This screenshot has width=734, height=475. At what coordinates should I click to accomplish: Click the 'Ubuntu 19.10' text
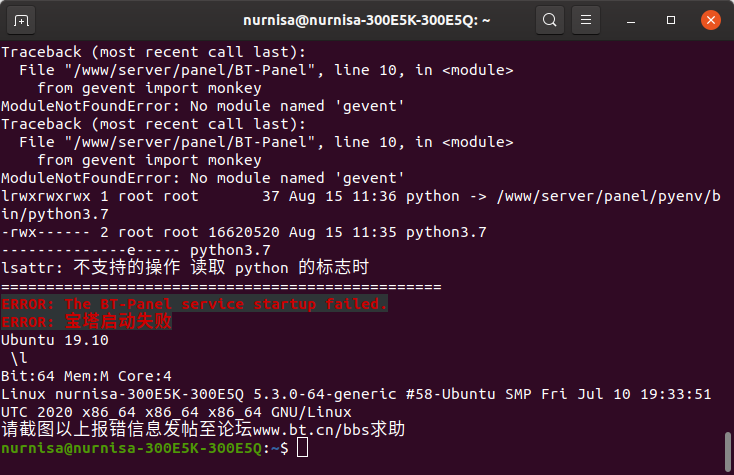coord(55,340)
